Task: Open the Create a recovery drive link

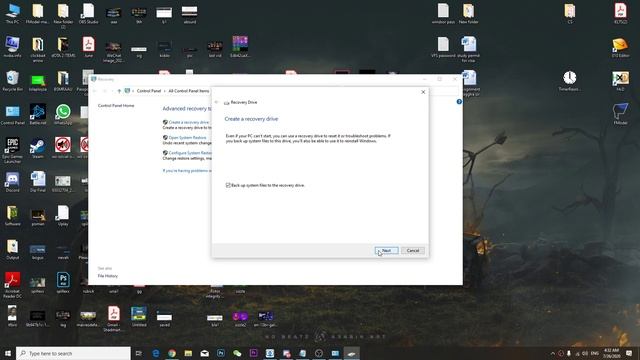Action: (189, 122)
